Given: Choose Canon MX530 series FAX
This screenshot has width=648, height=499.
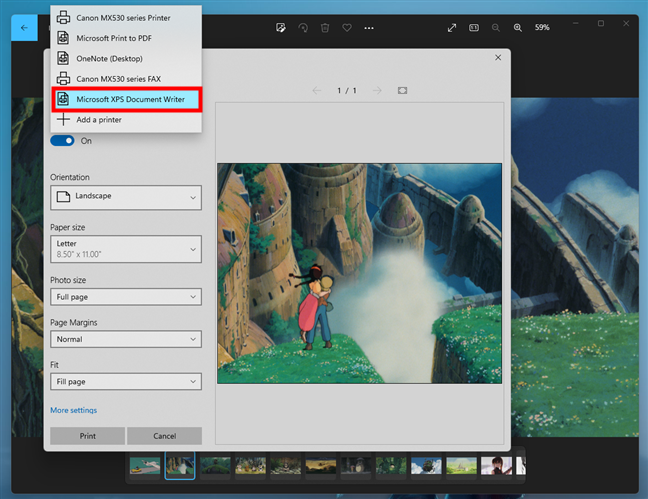Looking at the screenshot, I should coord(126,79).
